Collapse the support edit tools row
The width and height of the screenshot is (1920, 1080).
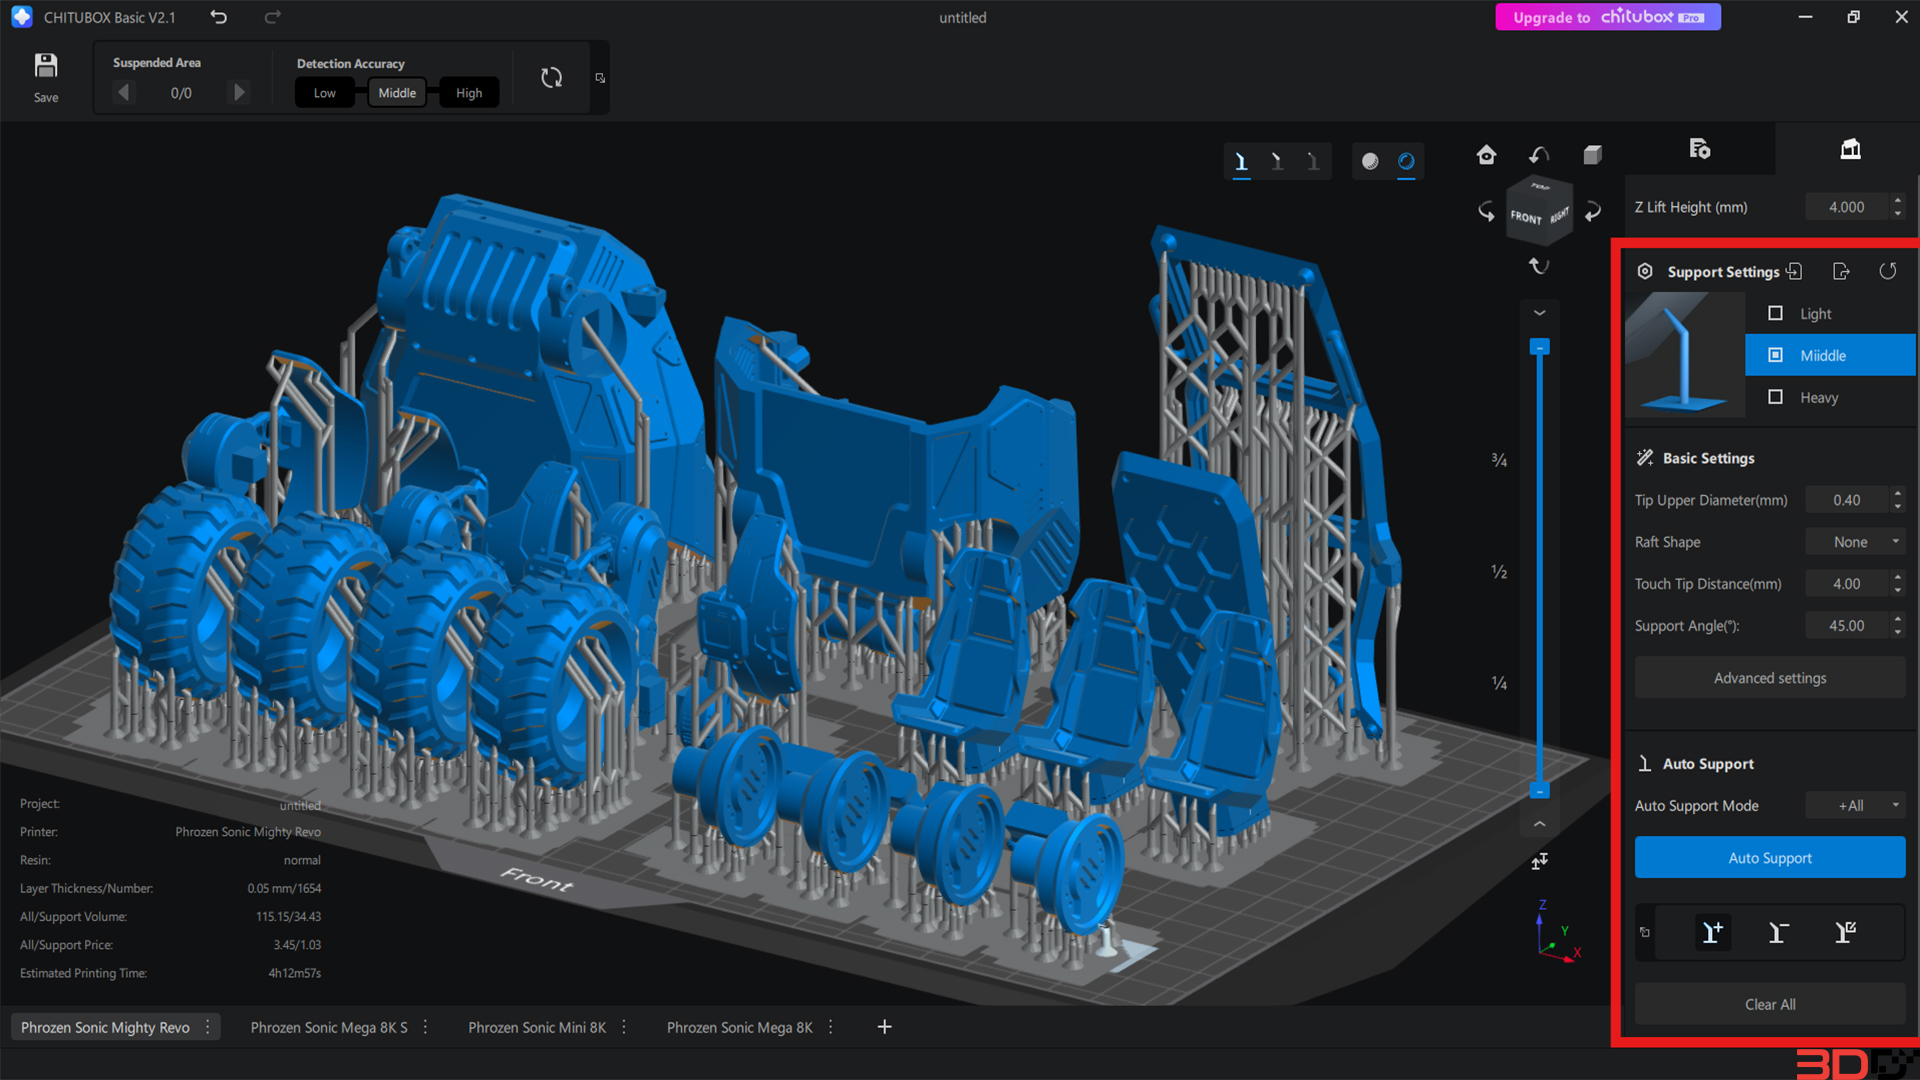pos(1645,933)
